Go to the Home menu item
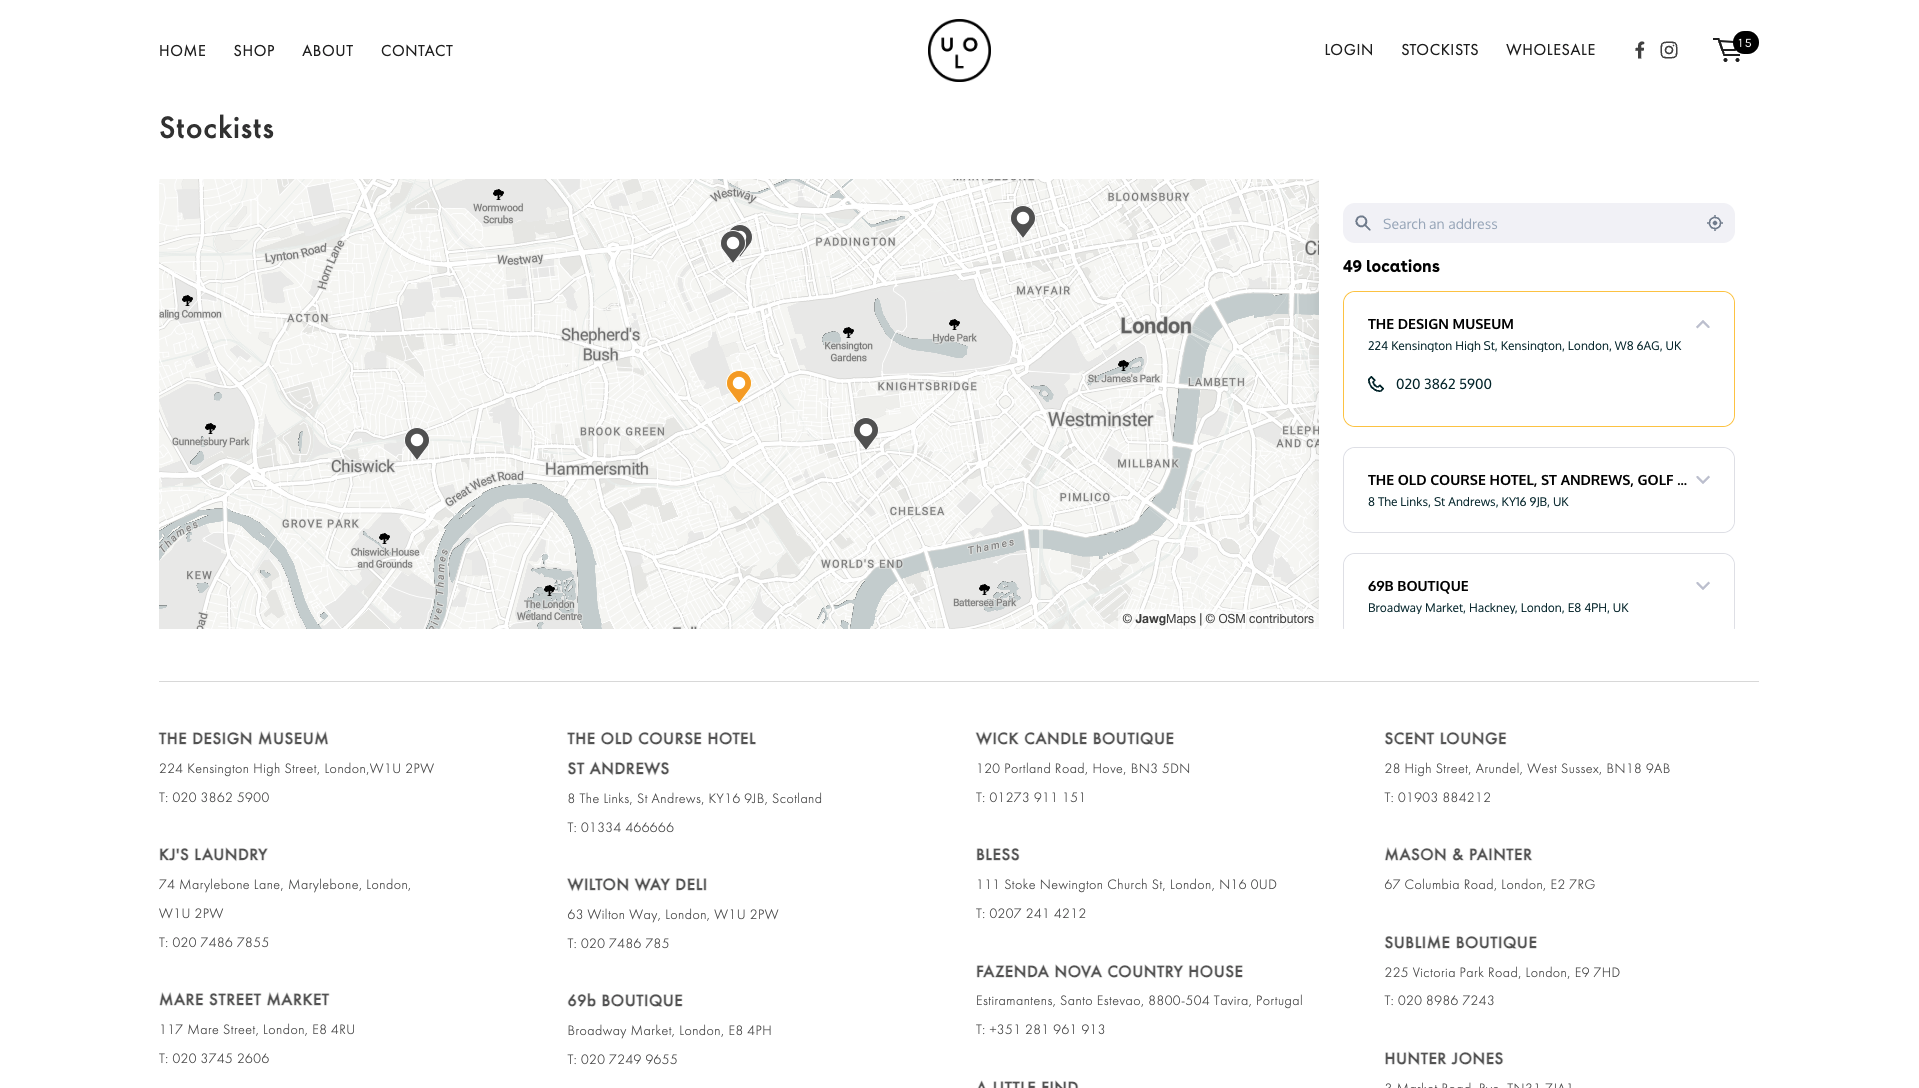This screenshot has height=1088, width=1919. 182,50
